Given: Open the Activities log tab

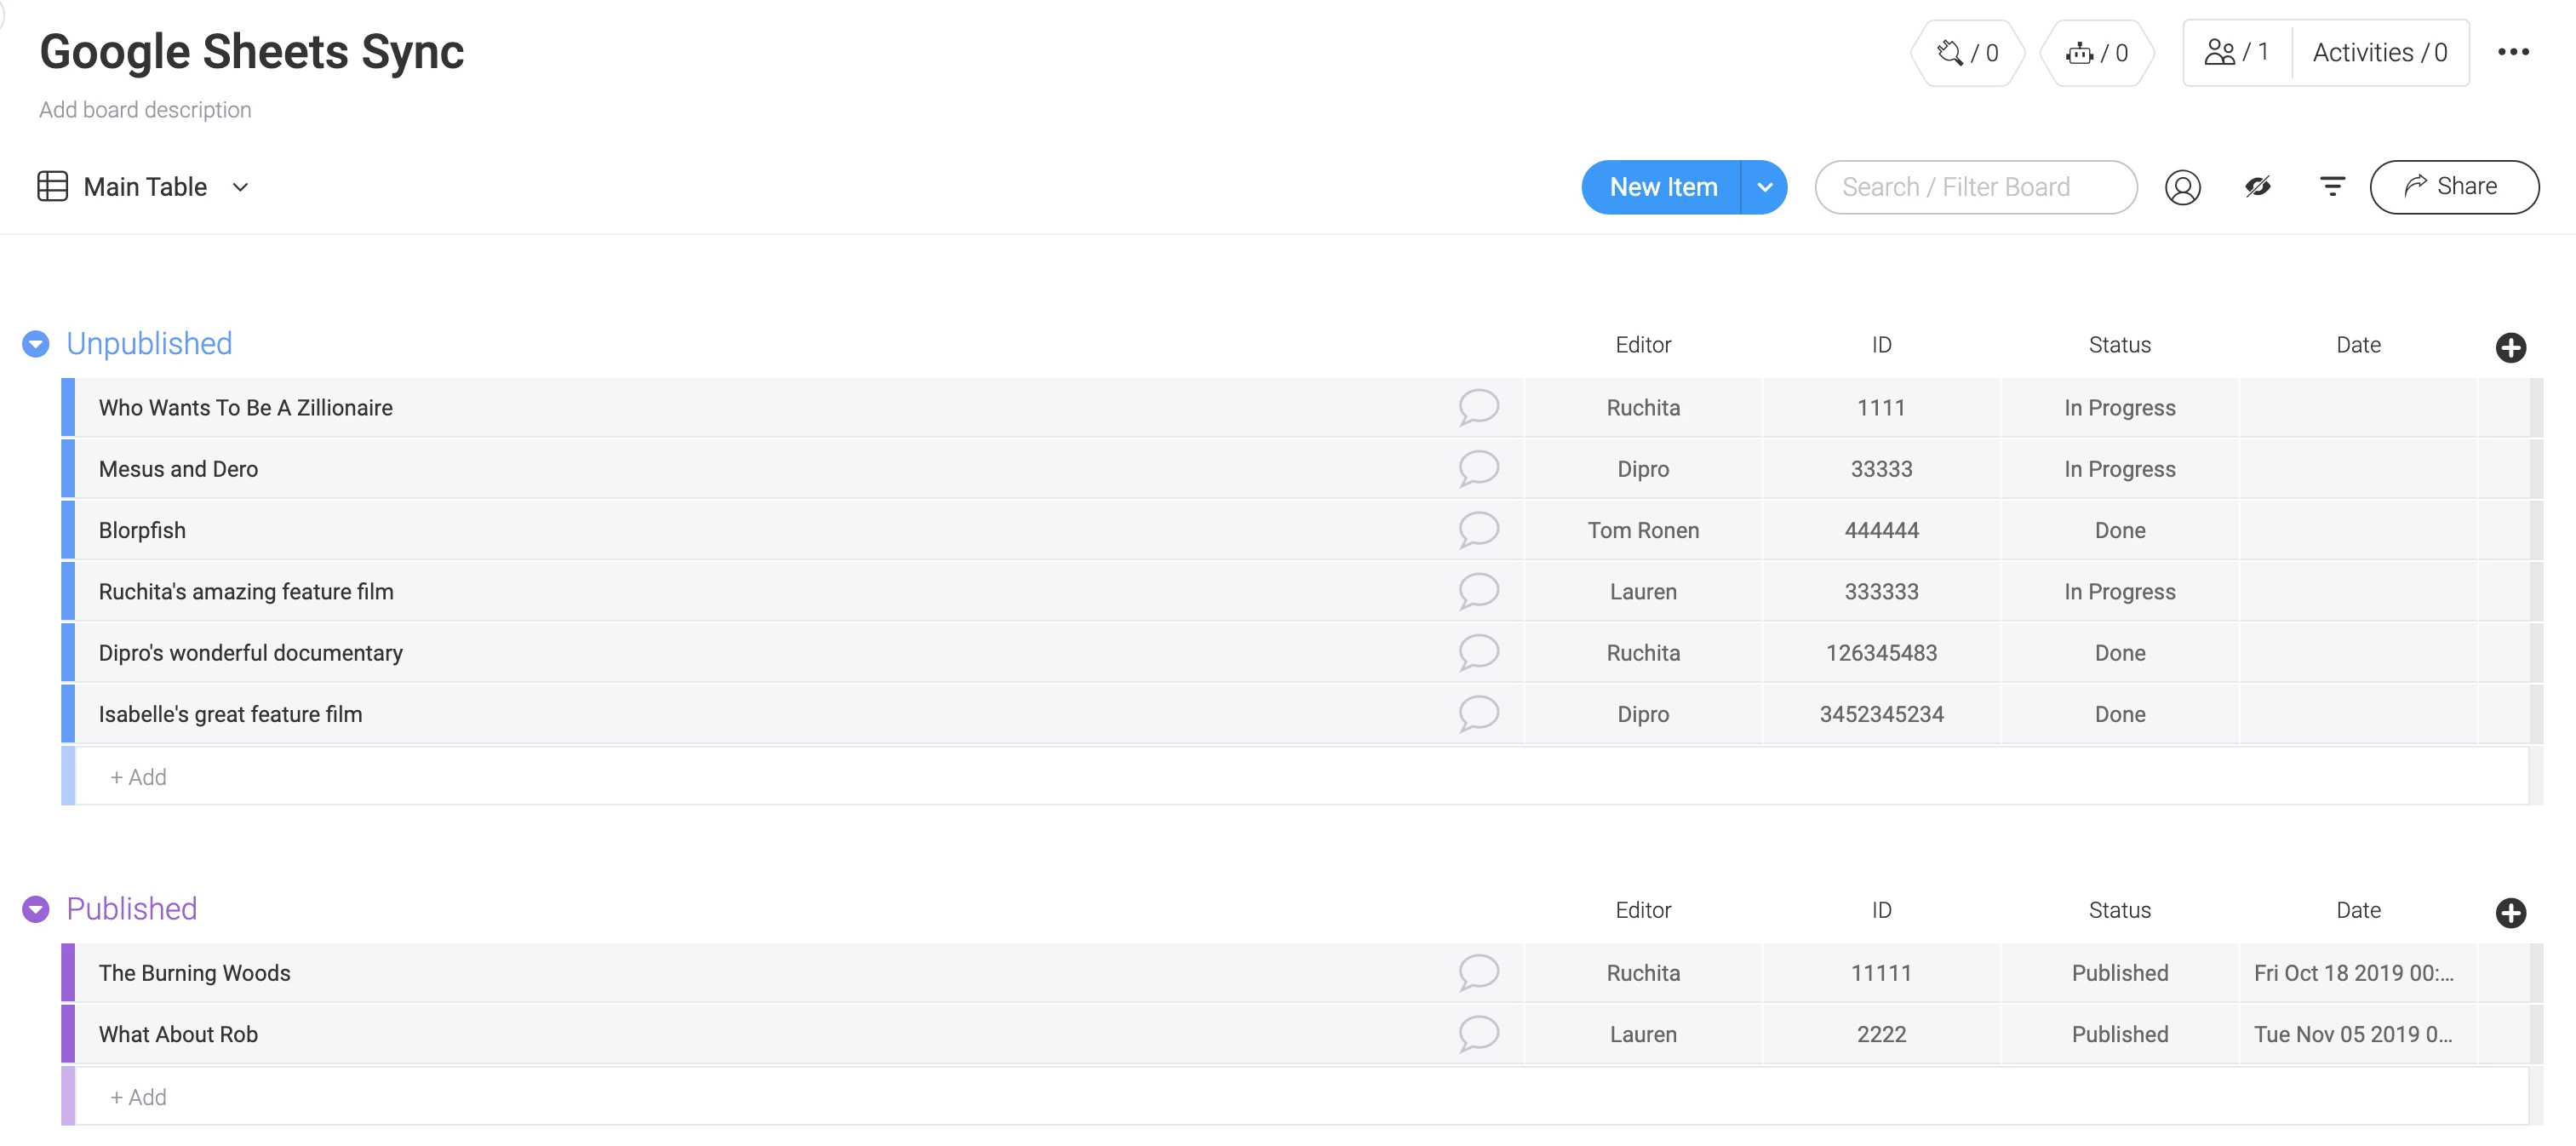Looking at the screenshot, I should (x=2379, y=53).
